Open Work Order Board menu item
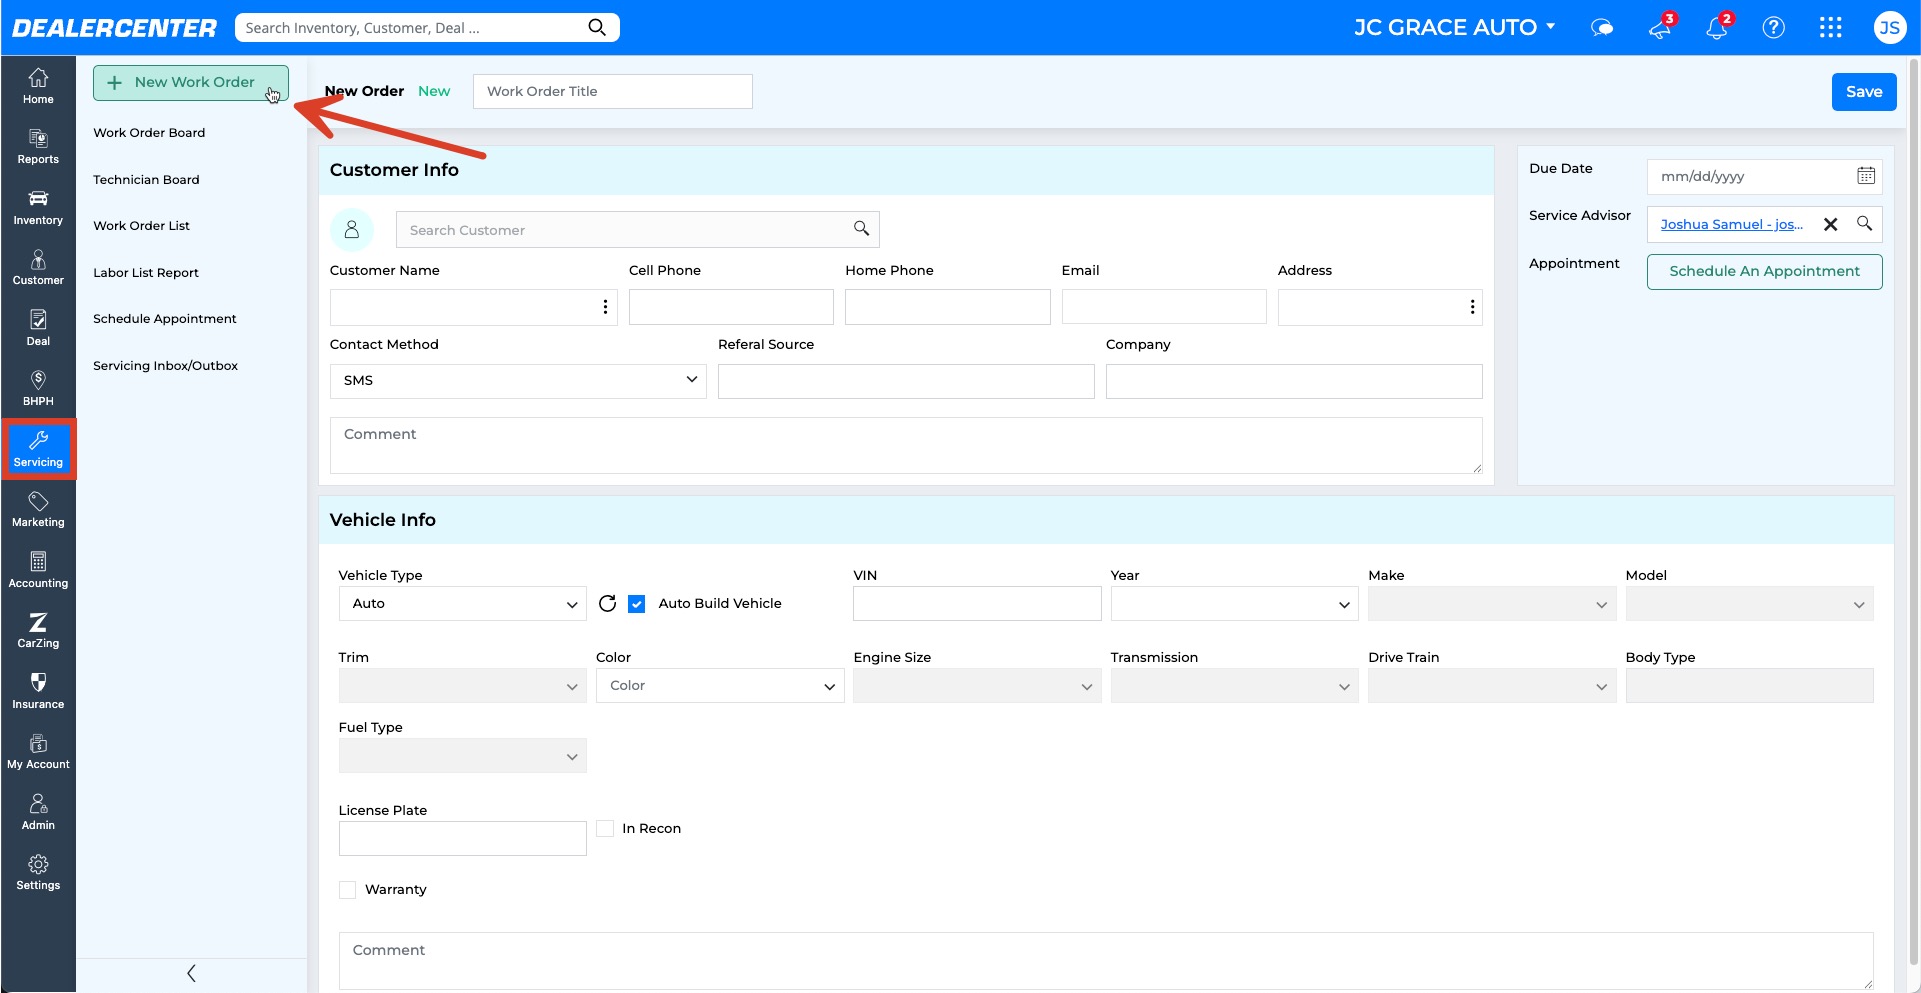The height and width of the screenshot is (993, 1921). pos(149,133)
